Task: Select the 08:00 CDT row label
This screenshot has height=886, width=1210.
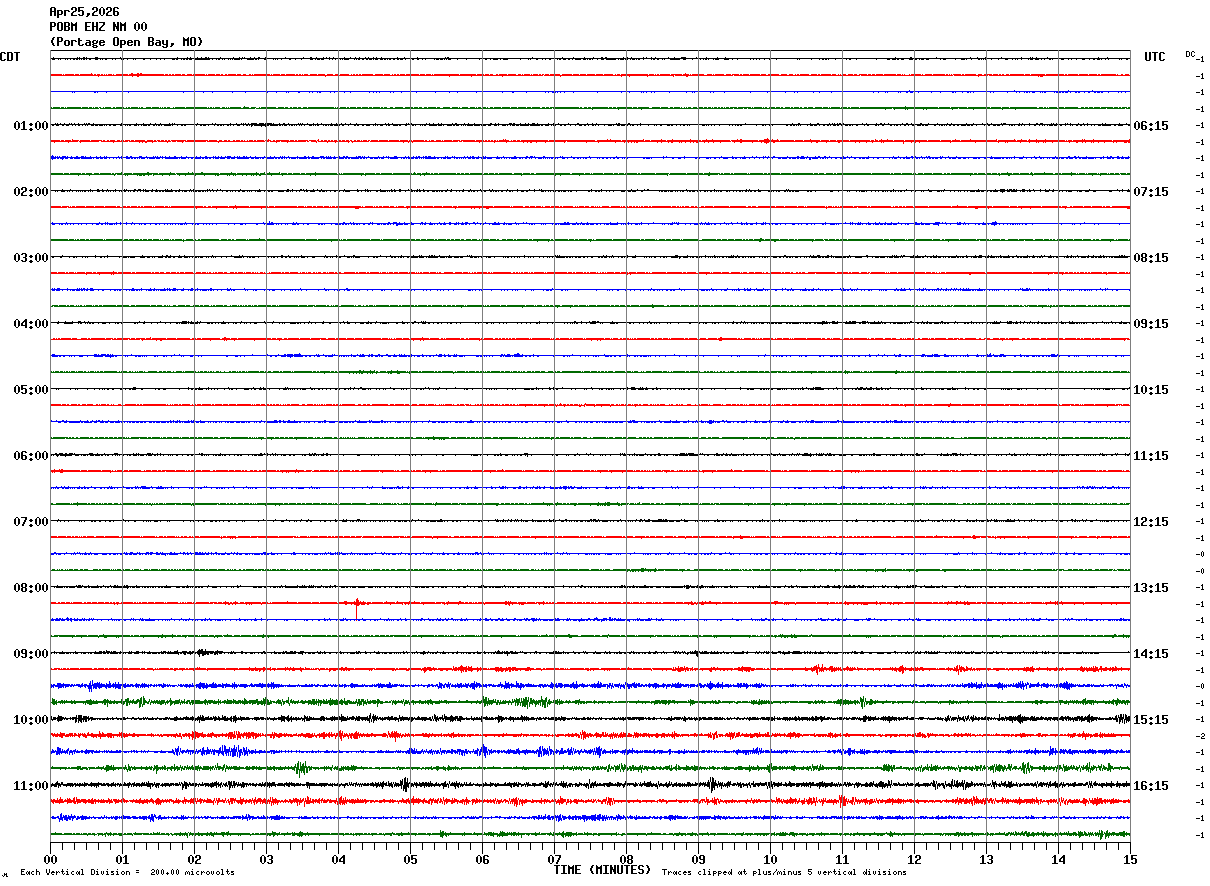Action: click(31, 588)
